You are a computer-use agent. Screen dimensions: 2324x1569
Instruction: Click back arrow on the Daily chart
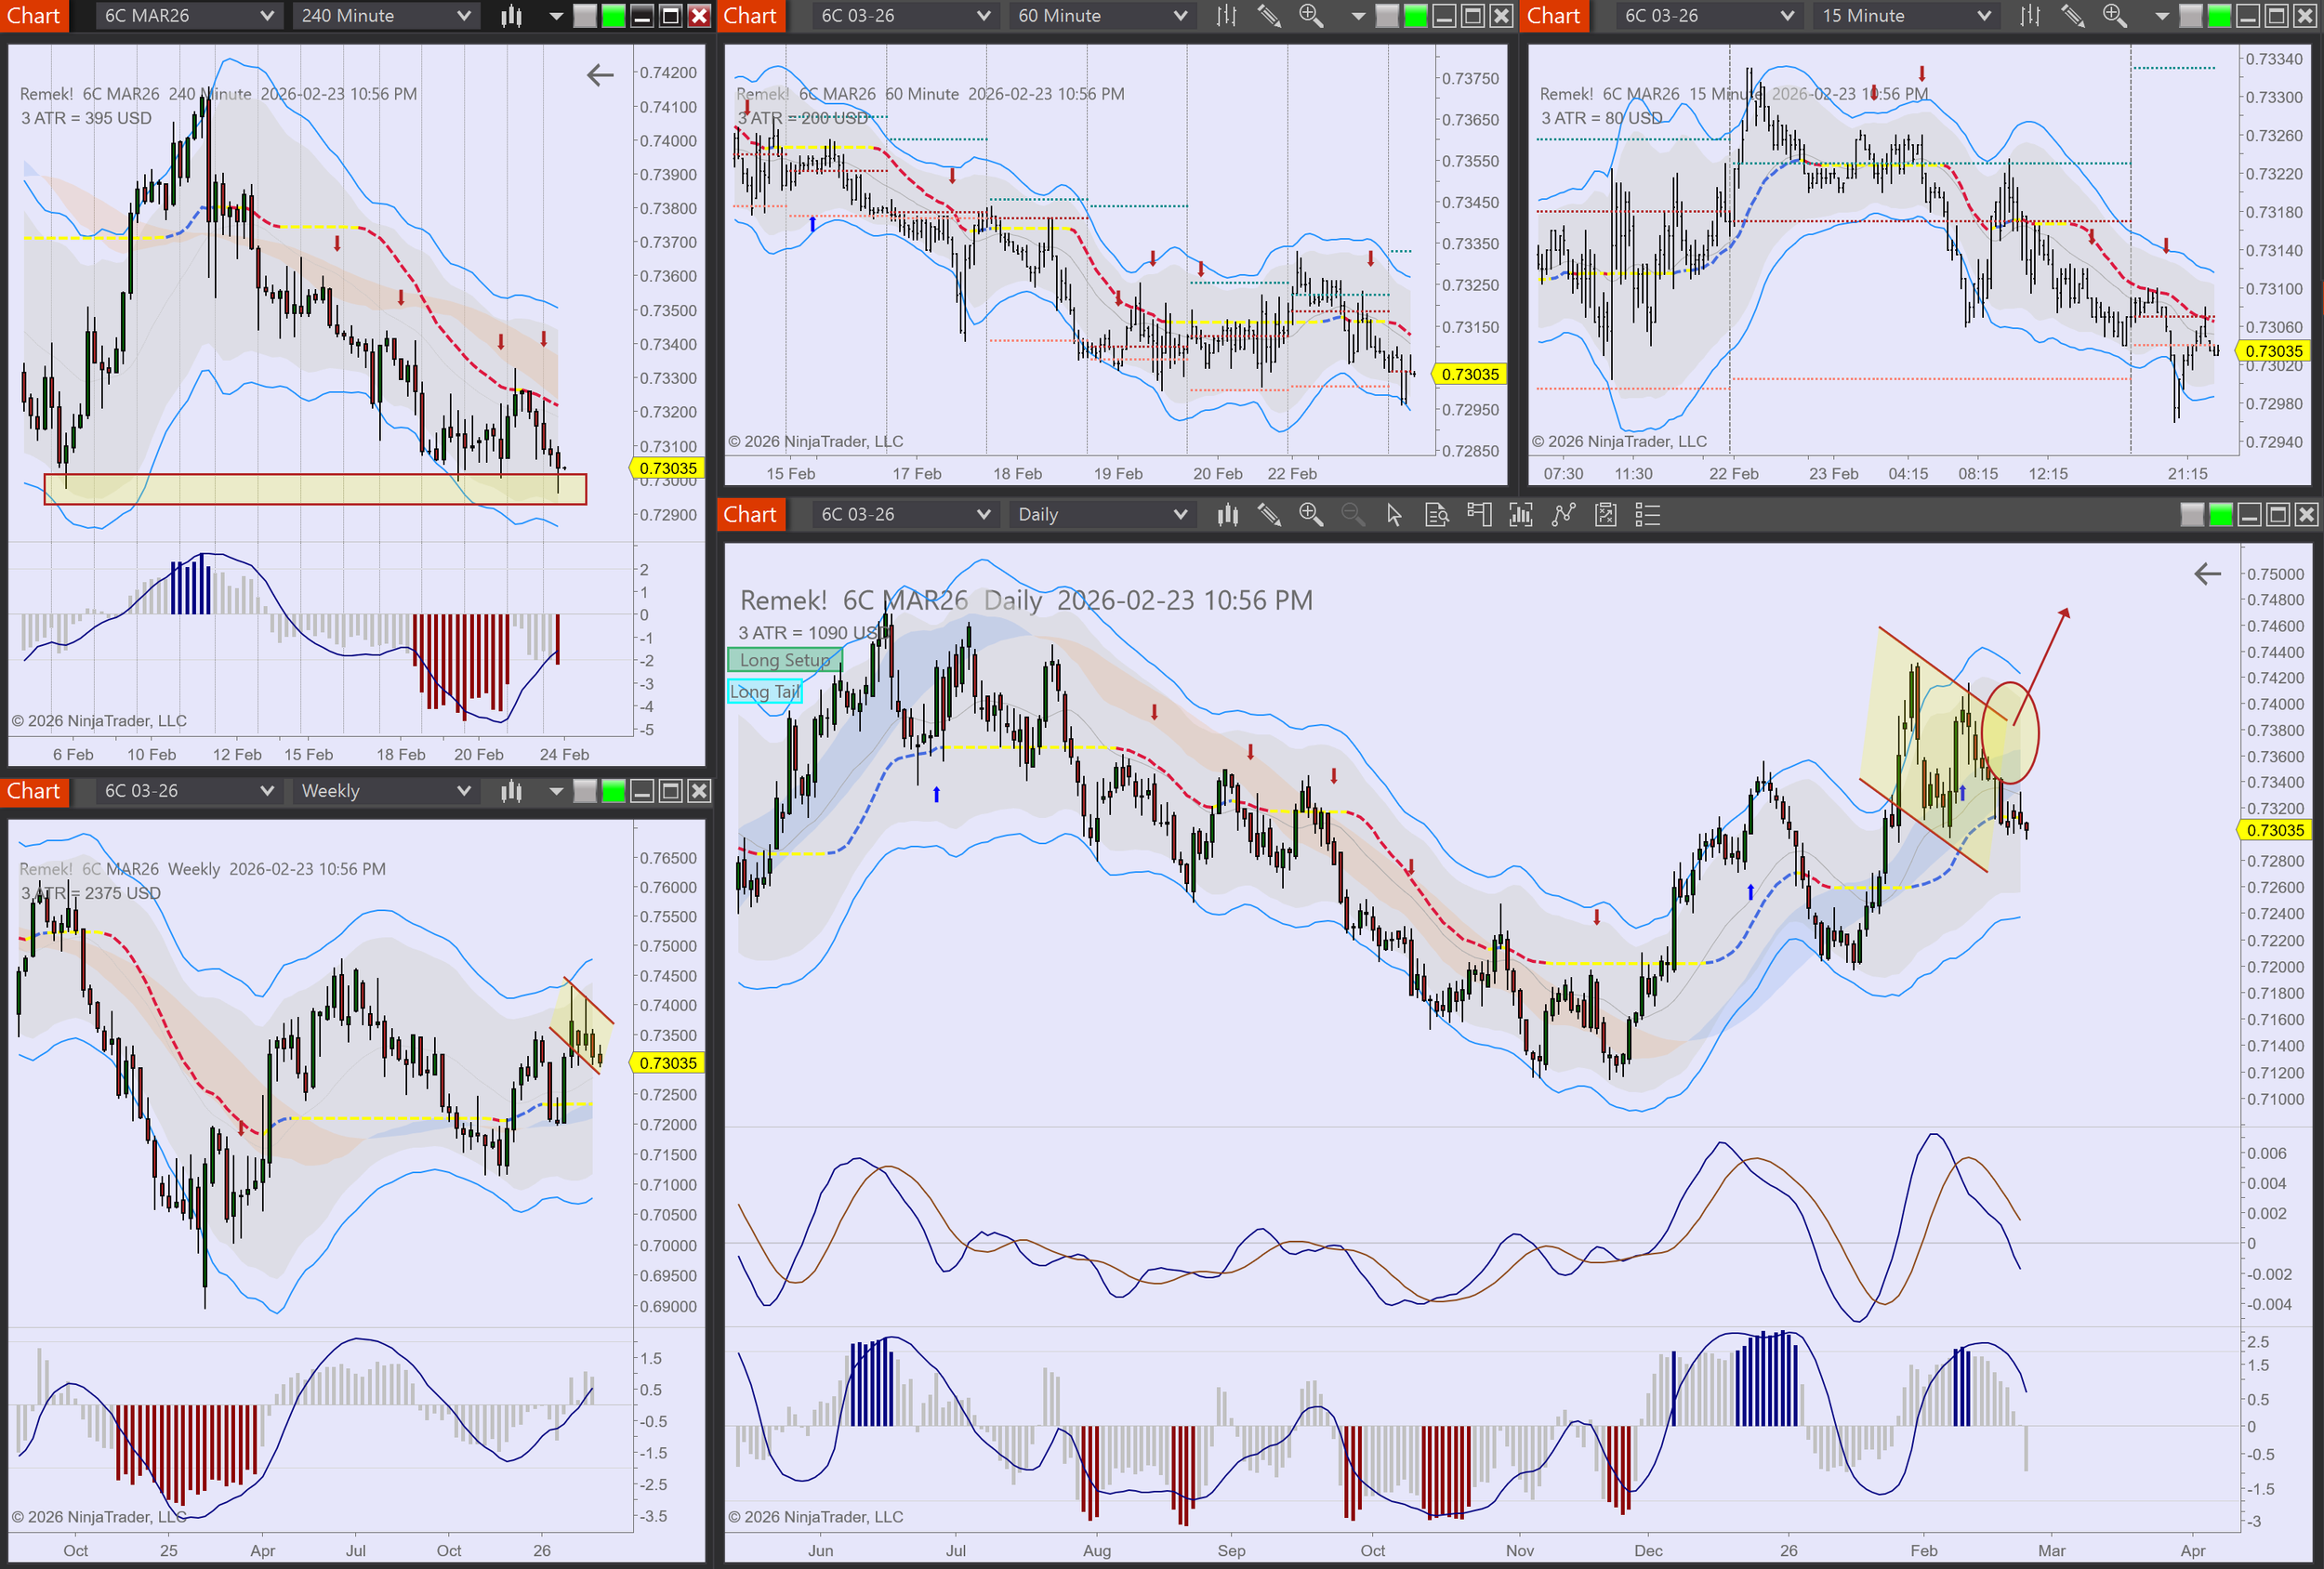coord(2207,574)
